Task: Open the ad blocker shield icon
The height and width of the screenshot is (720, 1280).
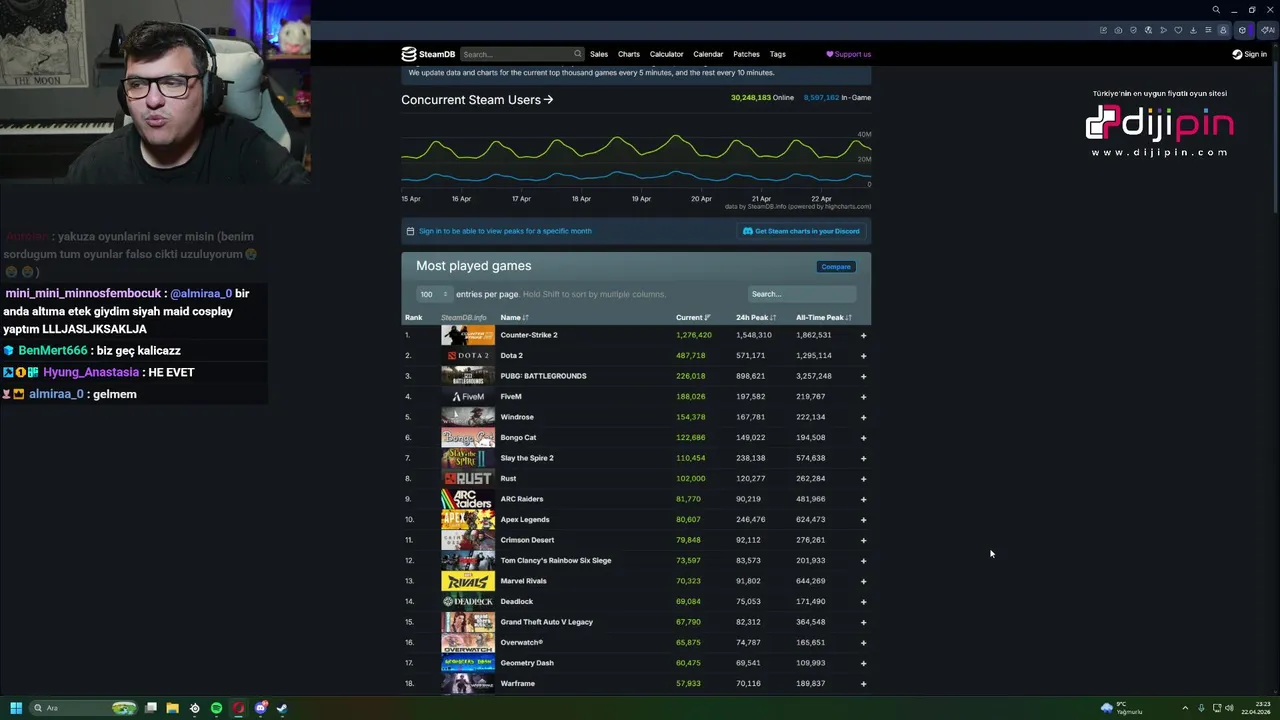Action: pyautogui.click(x=1133, y=30)
